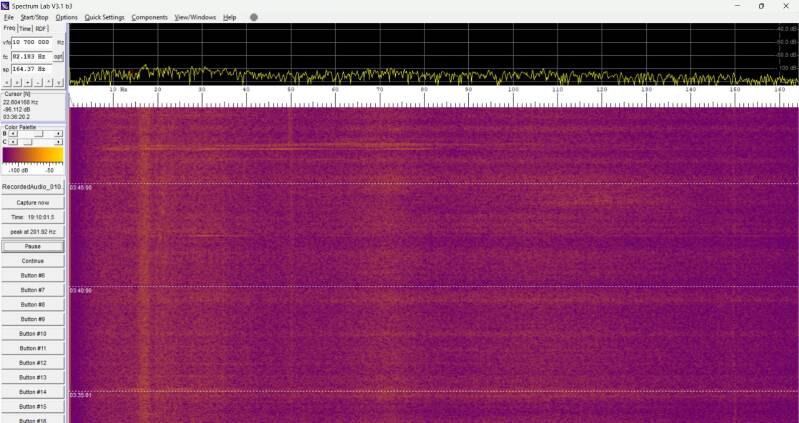This screenshot has height=423, width=799.
Task: Click Button #8
Action: (33, 304)
